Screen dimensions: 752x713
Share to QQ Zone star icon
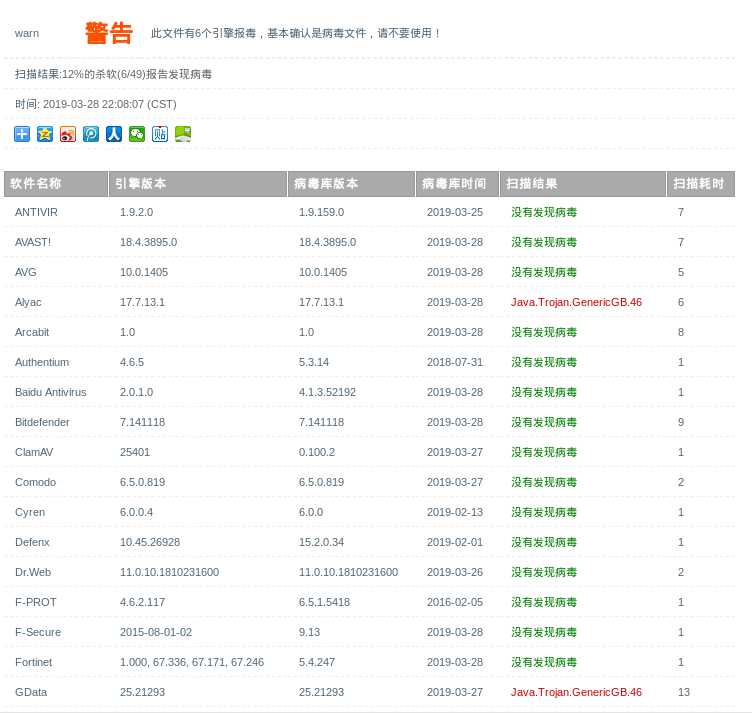[x=45, y=134]
